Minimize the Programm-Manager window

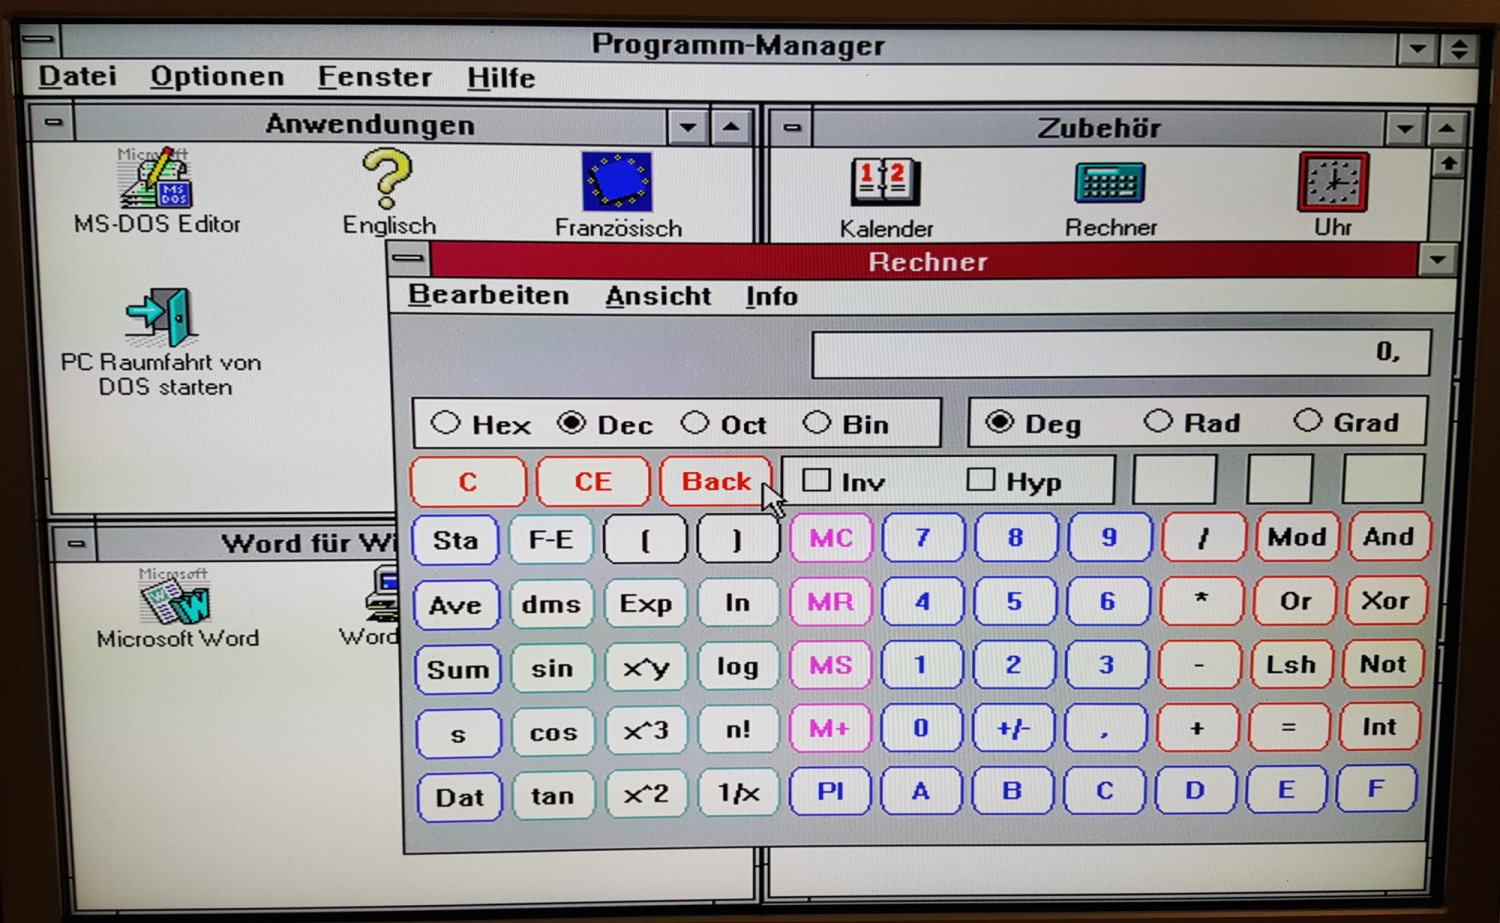tap(1417, 48)
